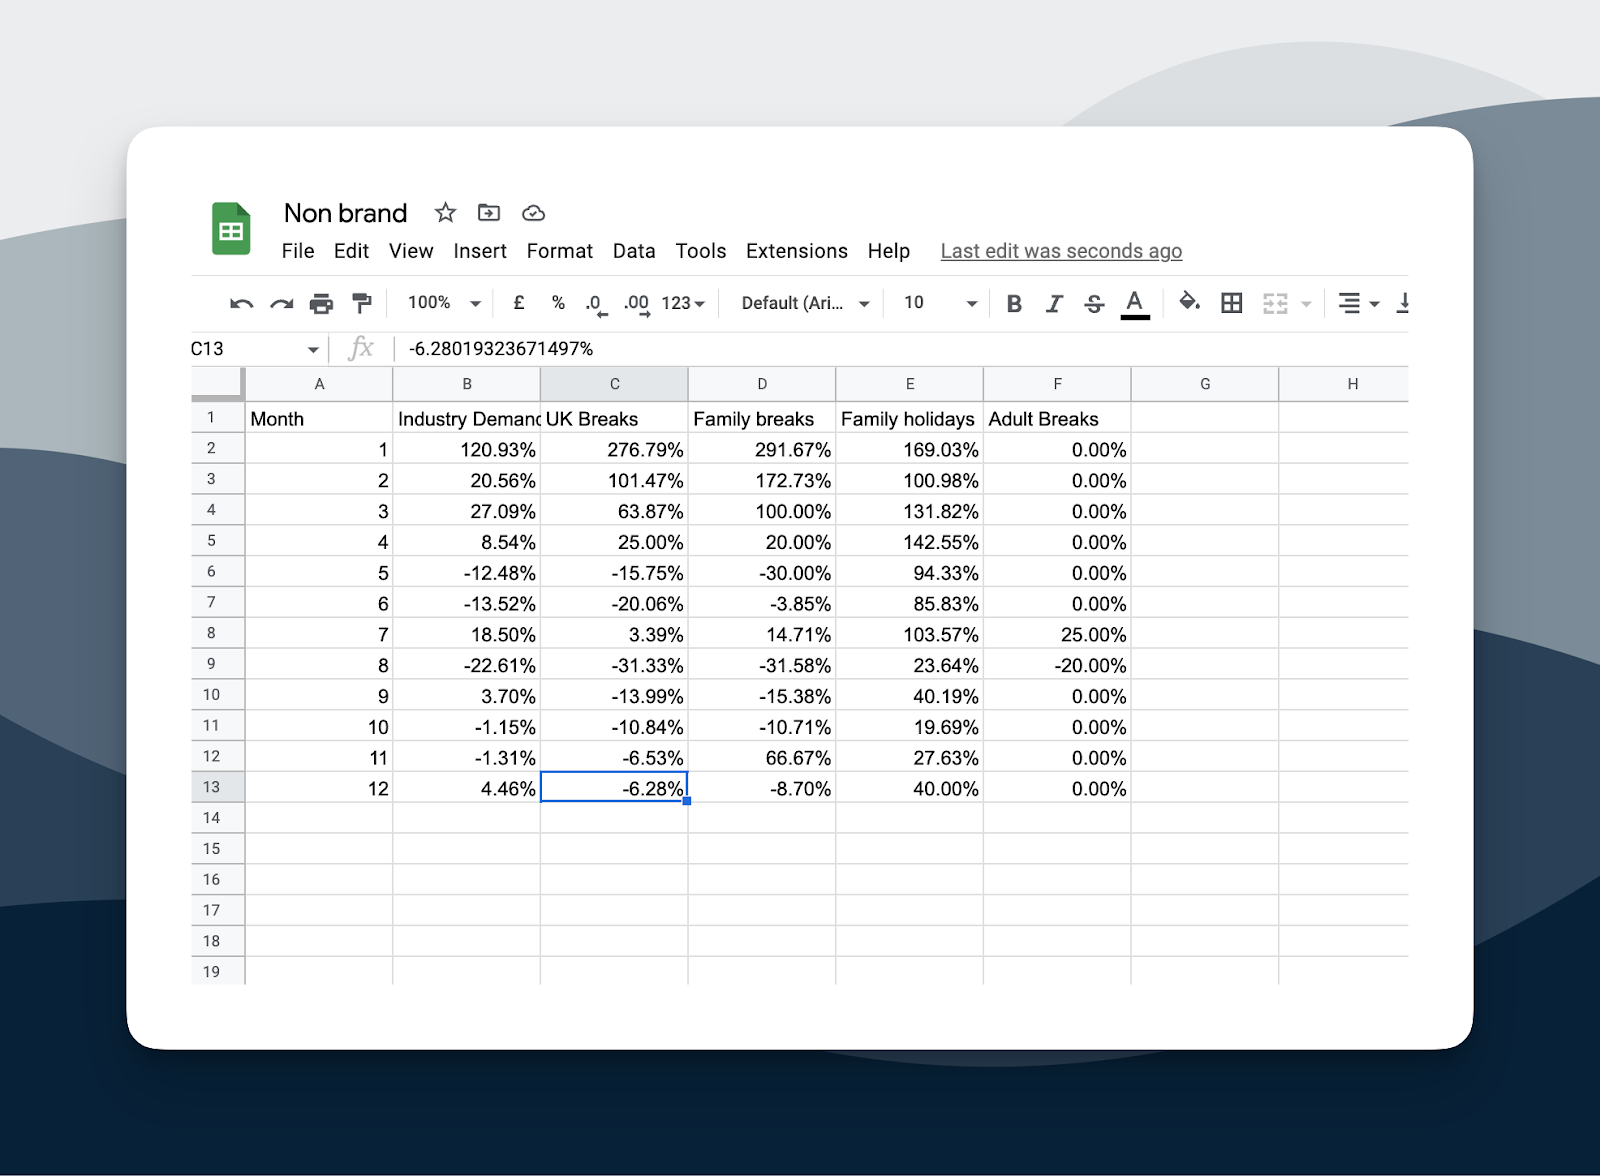Viewport: 1600px width, 1176px height.
Task: Open the View menu
Action: pos(411,251)
